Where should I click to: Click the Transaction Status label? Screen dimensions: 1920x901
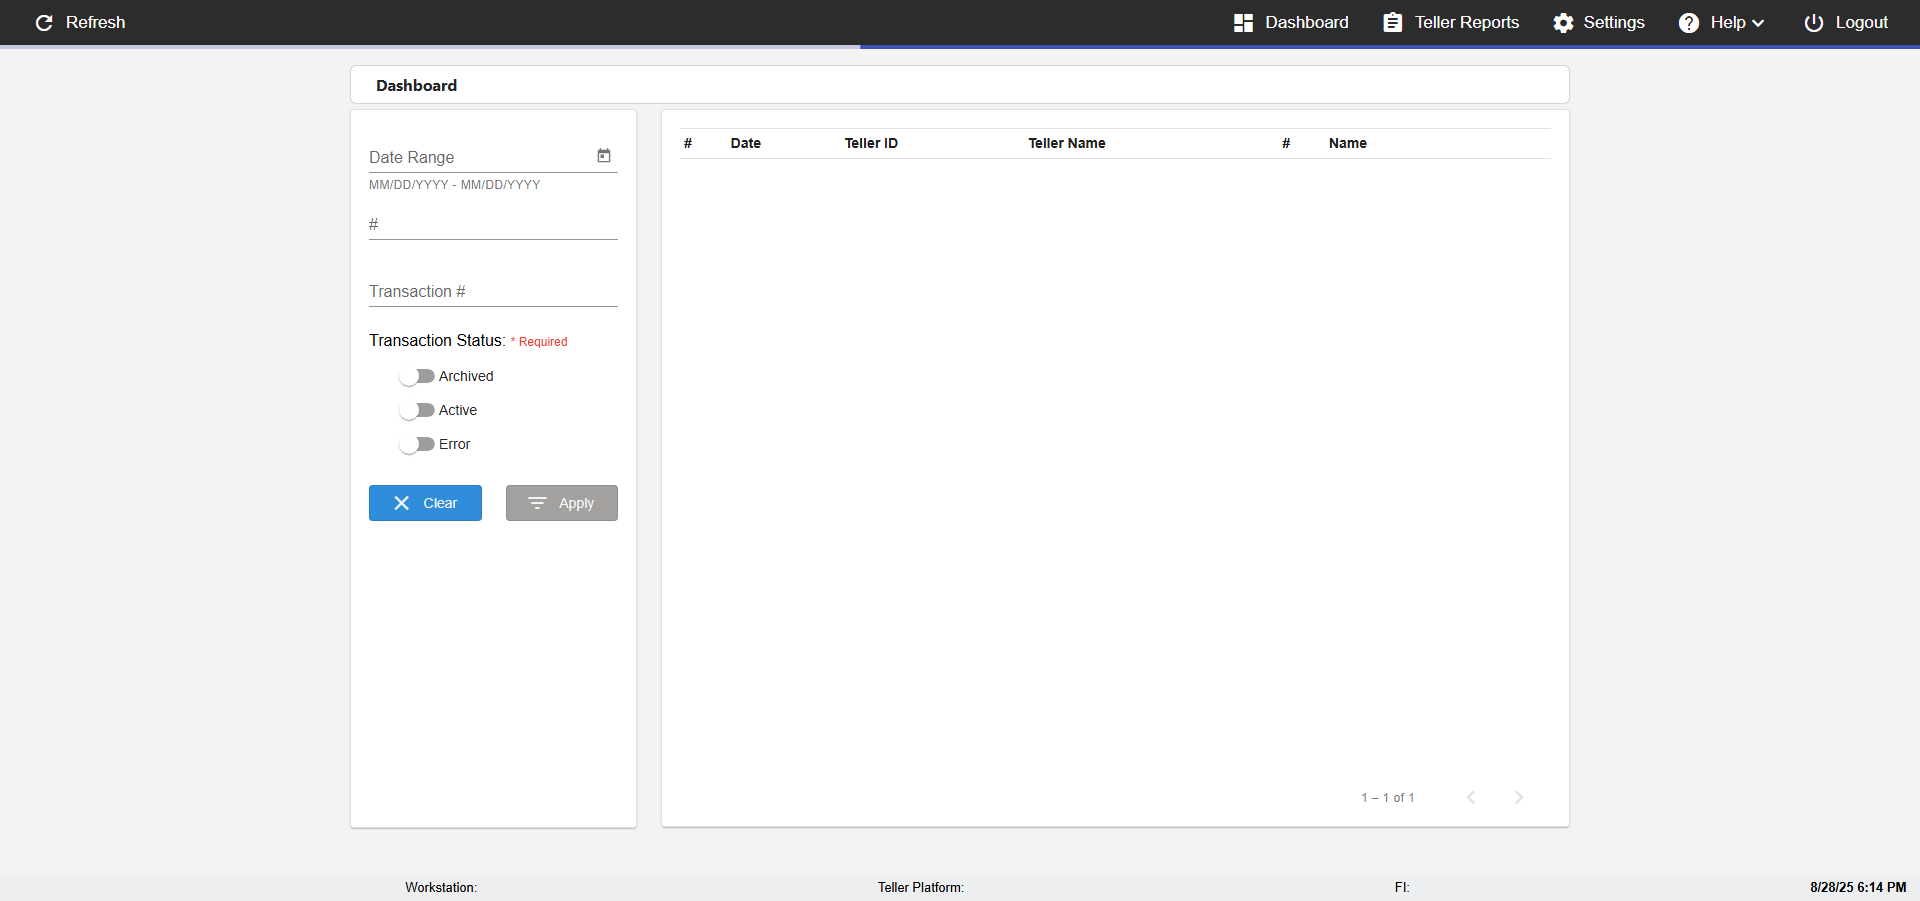pos(437,340)
